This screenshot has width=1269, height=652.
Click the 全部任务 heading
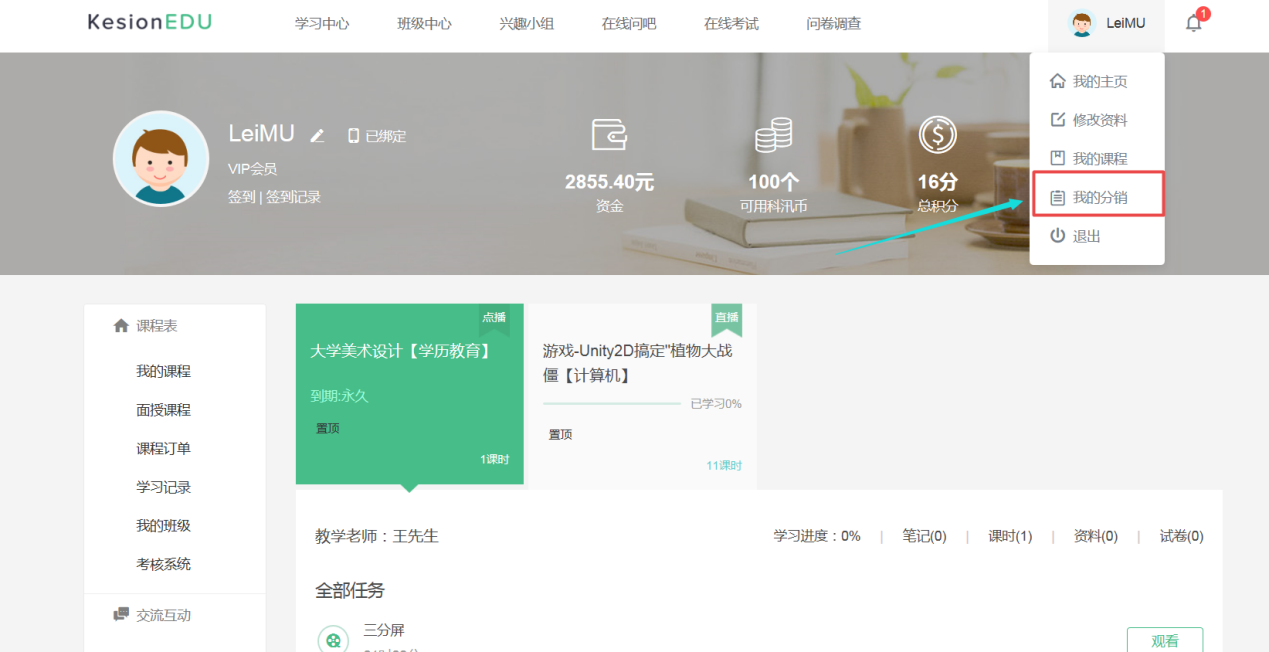coord(350,590)
